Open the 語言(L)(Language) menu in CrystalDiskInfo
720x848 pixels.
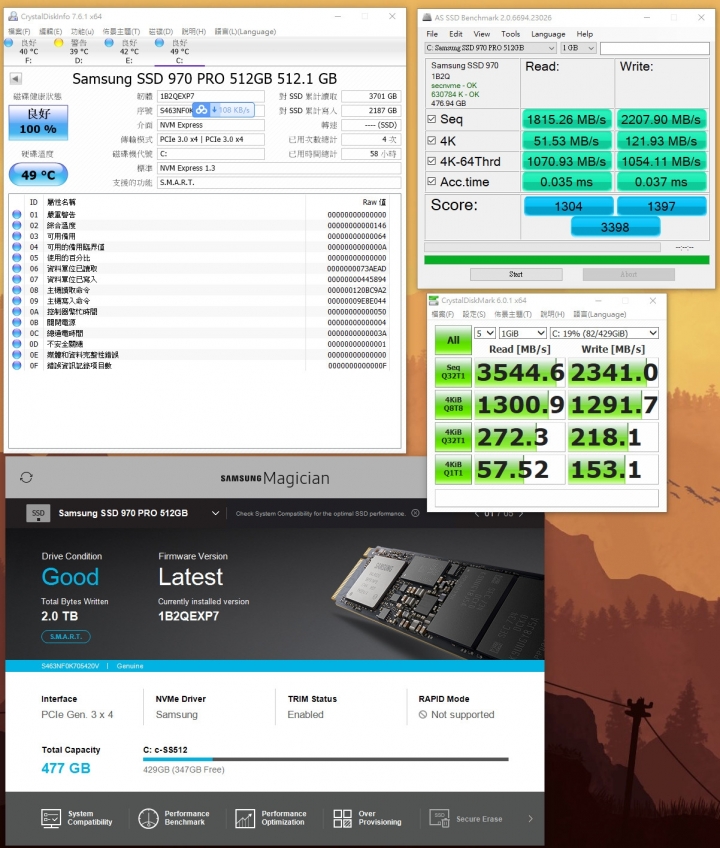coord(245,31)
